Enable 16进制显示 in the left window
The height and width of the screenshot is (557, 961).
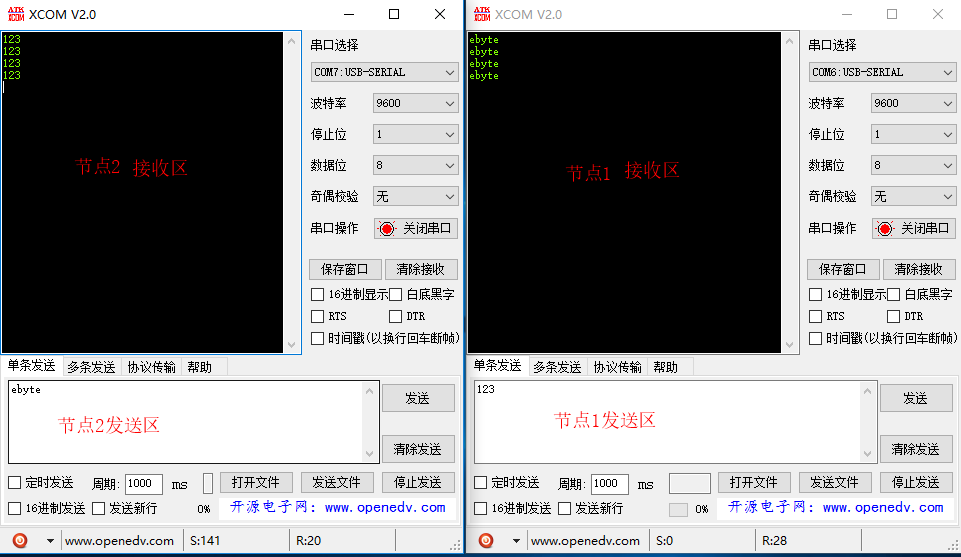coord(318,295)
